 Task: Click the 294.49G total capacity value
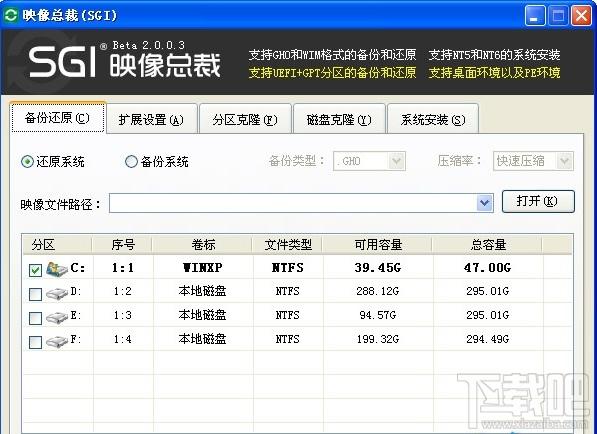tap(488, 339)
